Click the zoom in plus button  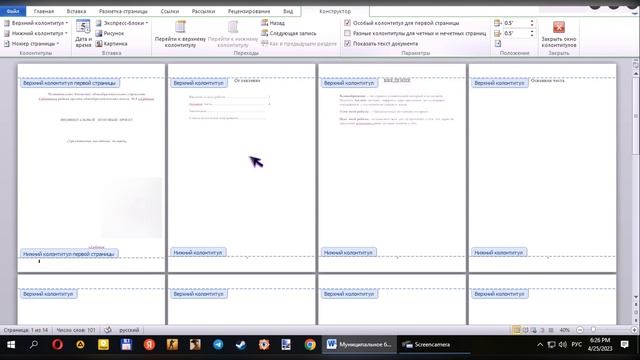click(x=634, y=330)
